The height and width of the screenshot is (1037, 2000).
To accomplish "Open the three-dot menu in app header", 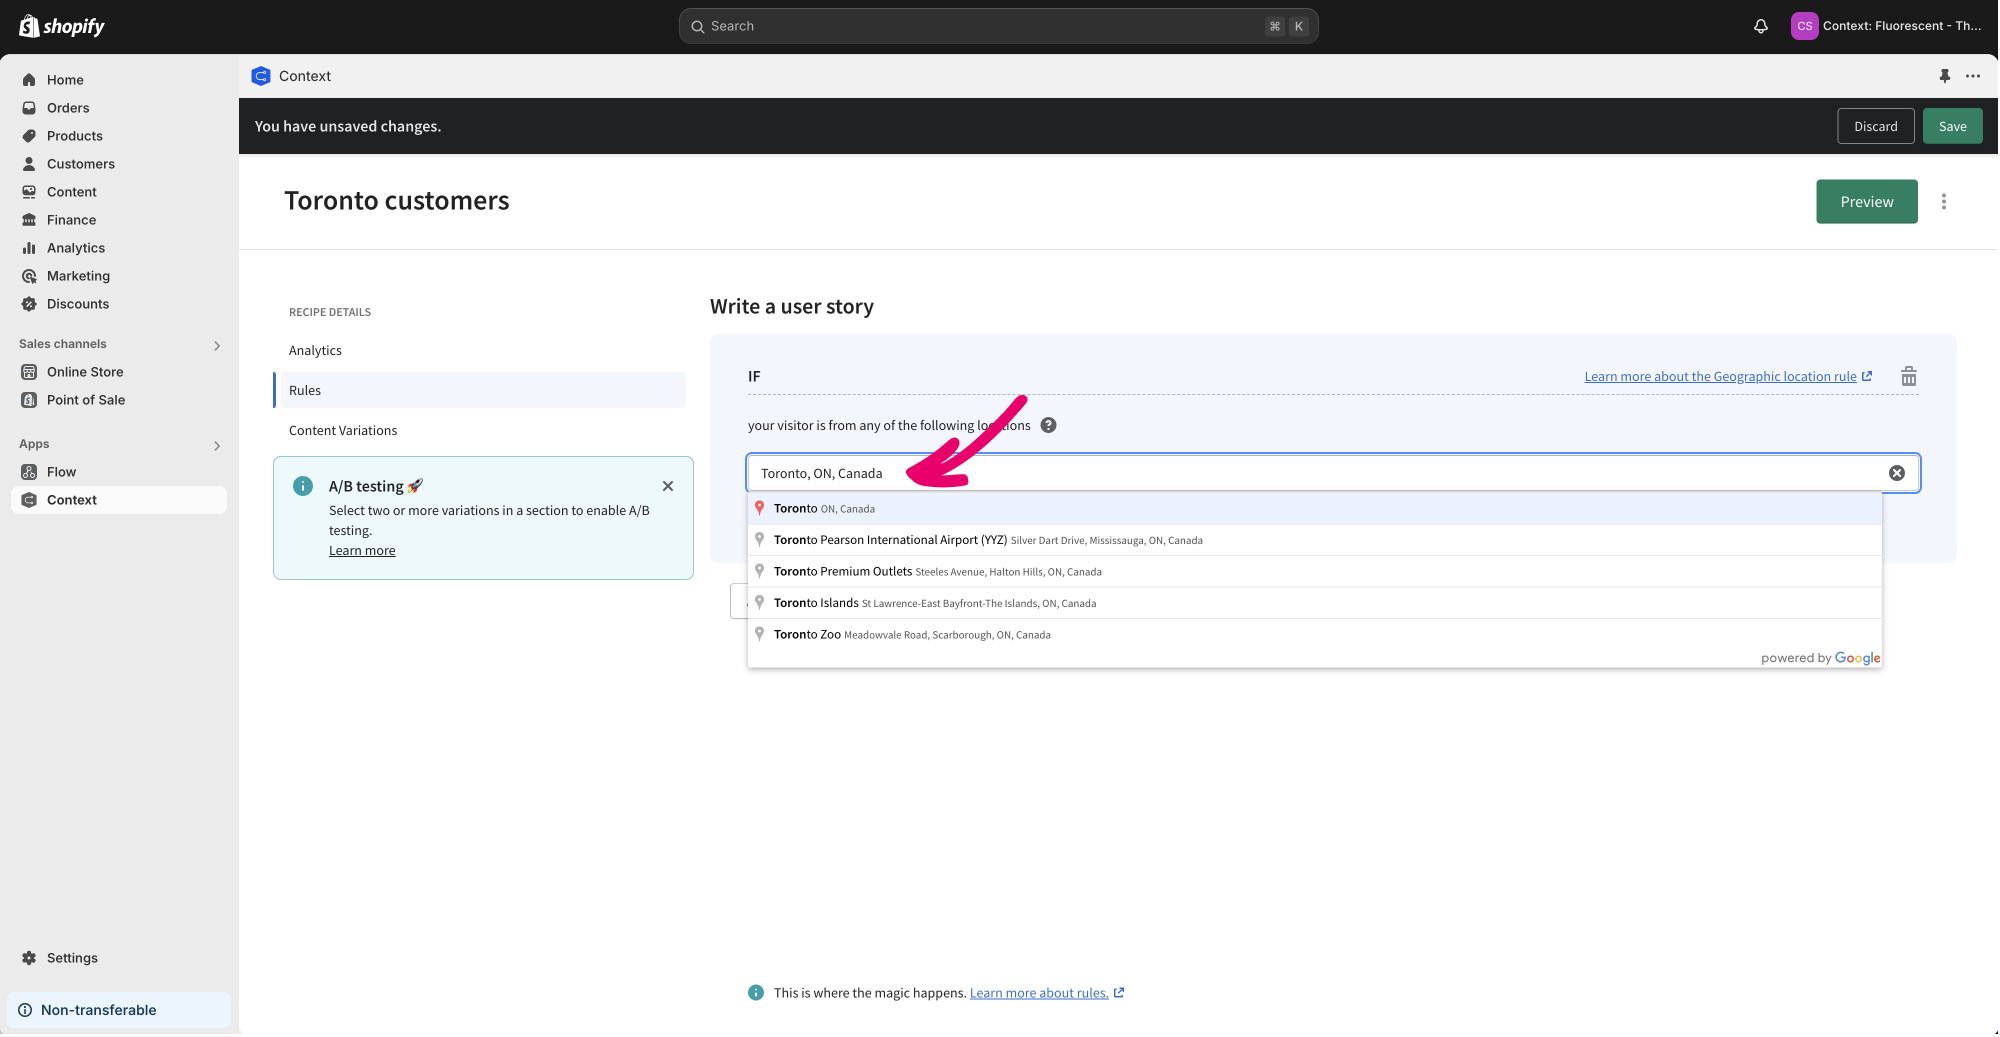I will tap(1972, 76).
